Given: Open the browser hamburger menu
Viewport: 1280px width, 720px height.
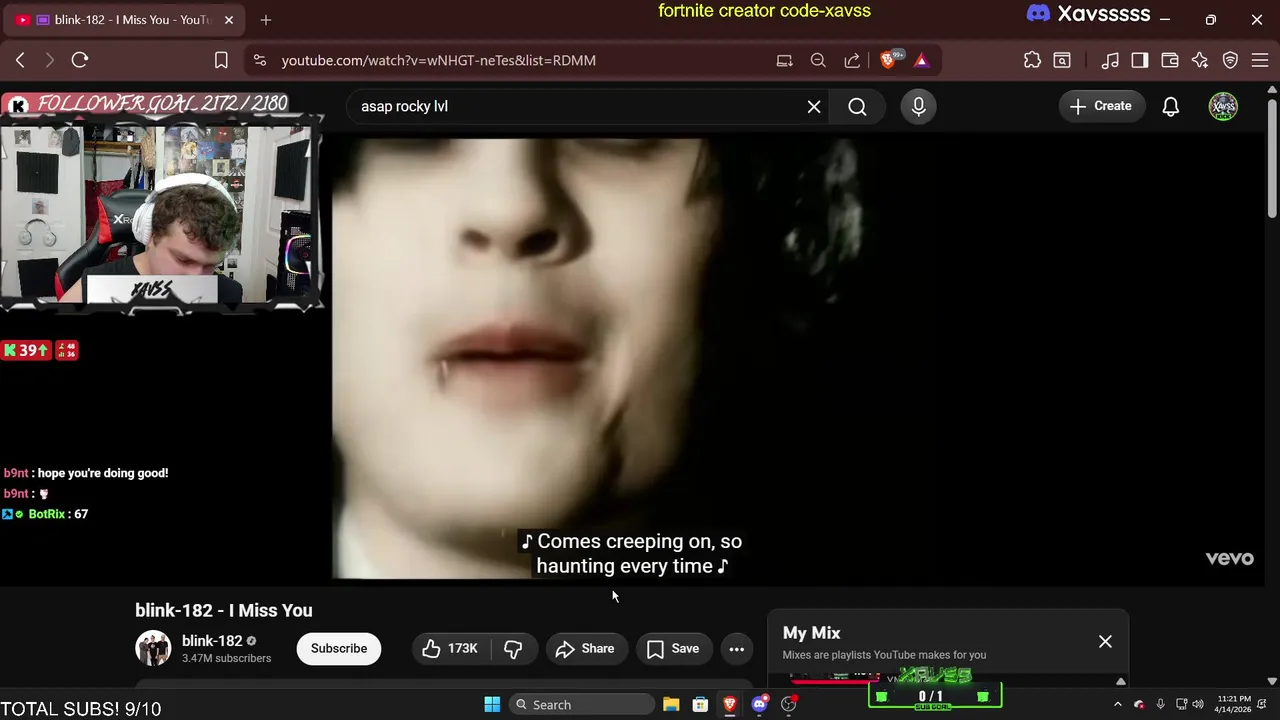Looking at the screenshot, I should click(x=1260, y=60).
